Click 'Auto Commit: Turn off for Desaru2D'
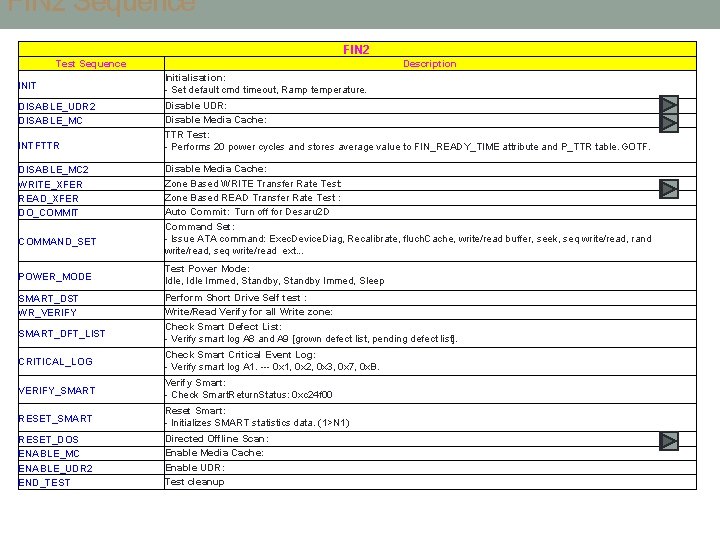 click(248, 212)
